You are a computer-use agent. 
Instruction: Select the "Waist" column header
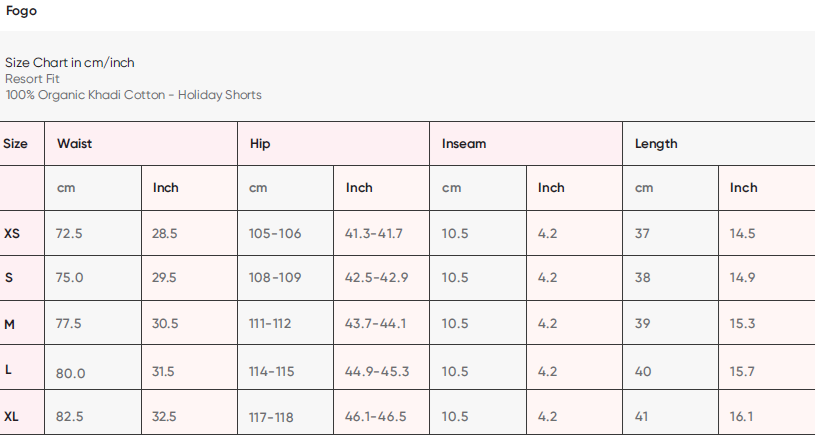(75, 144)
